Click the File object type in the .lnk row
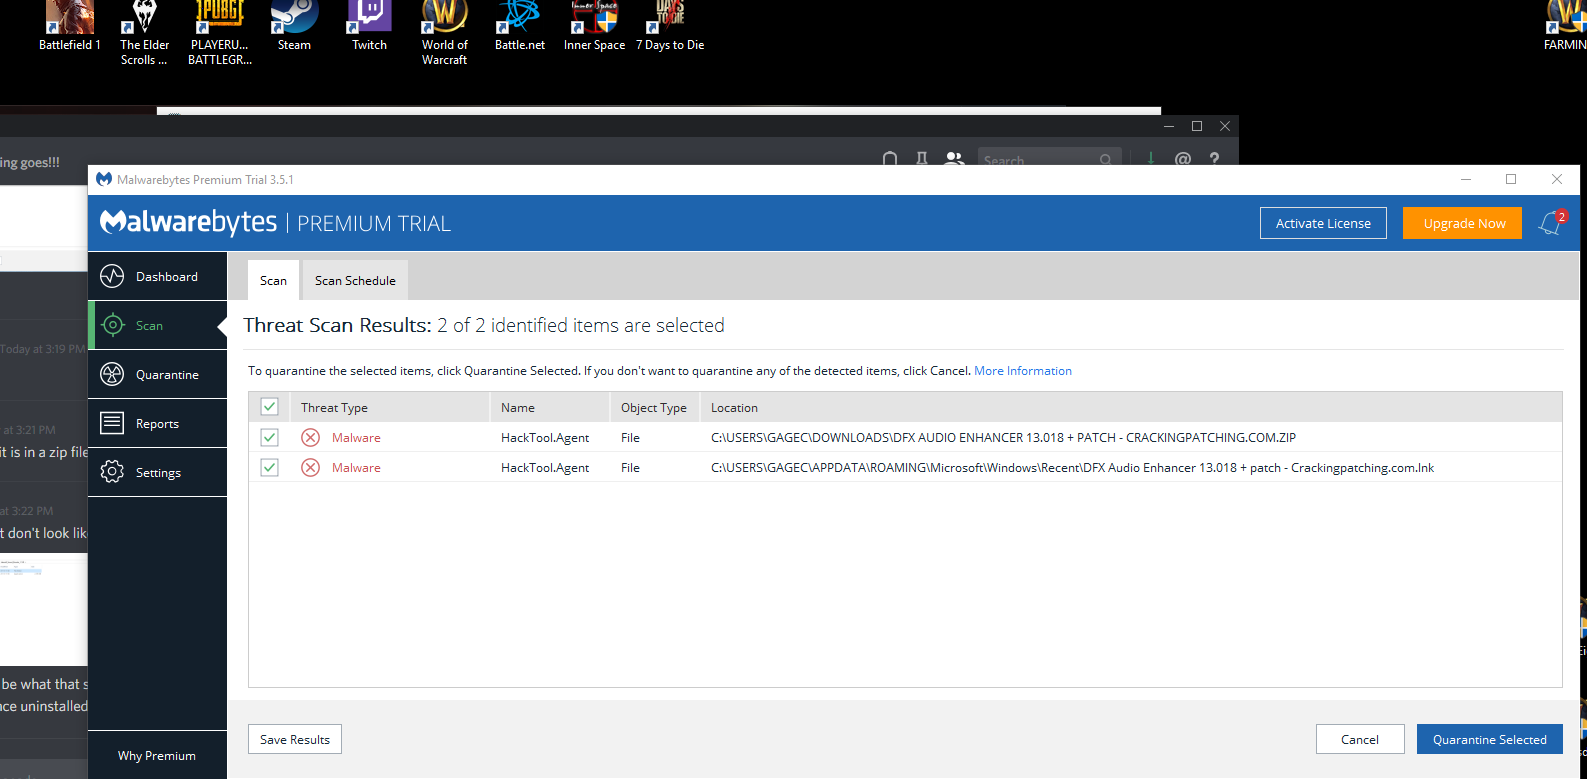The height and width of the screenshot is (779, 1587). point(630,468)
